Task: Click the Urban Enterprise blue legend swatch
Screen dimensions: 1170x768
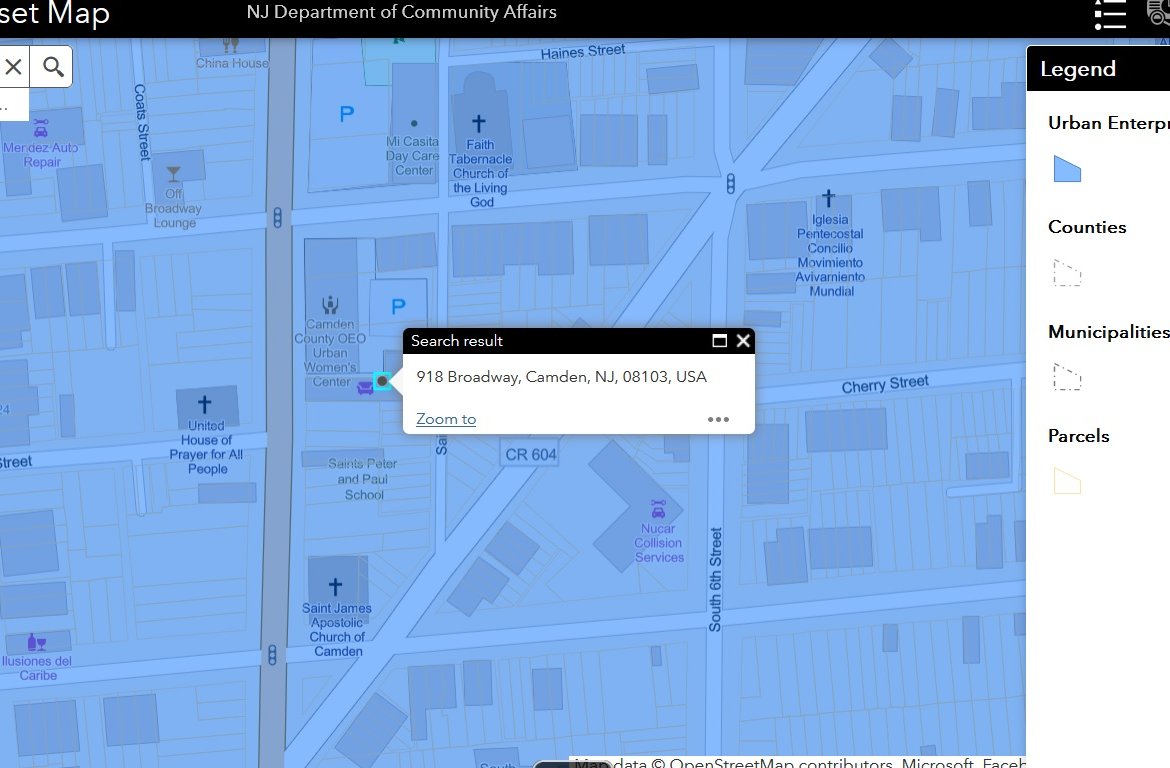Action: pyautogui.click(x=1067, y=169)
